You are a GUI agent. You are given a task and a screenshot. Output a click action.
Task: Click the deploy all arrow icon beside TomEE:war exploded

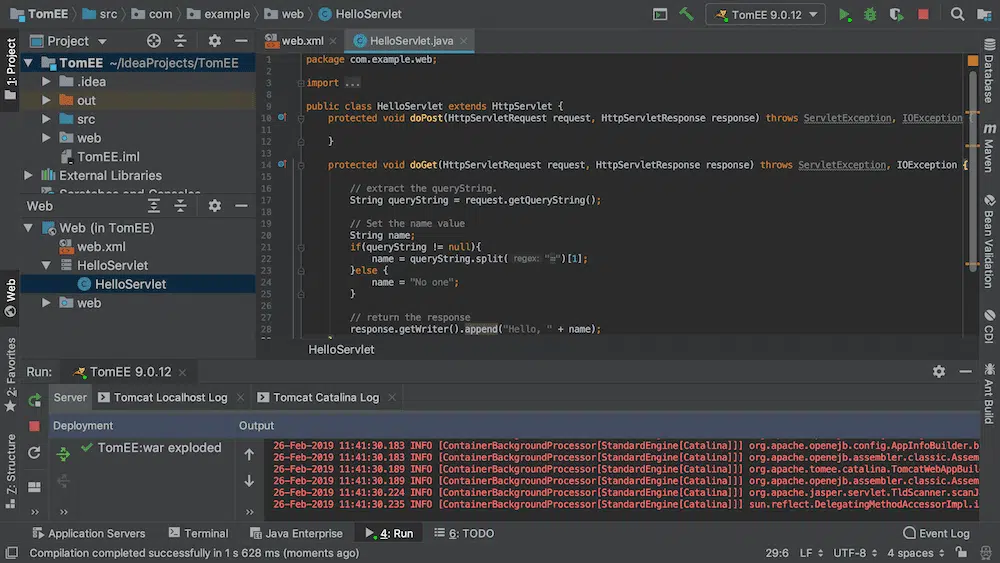pos(63,454)
